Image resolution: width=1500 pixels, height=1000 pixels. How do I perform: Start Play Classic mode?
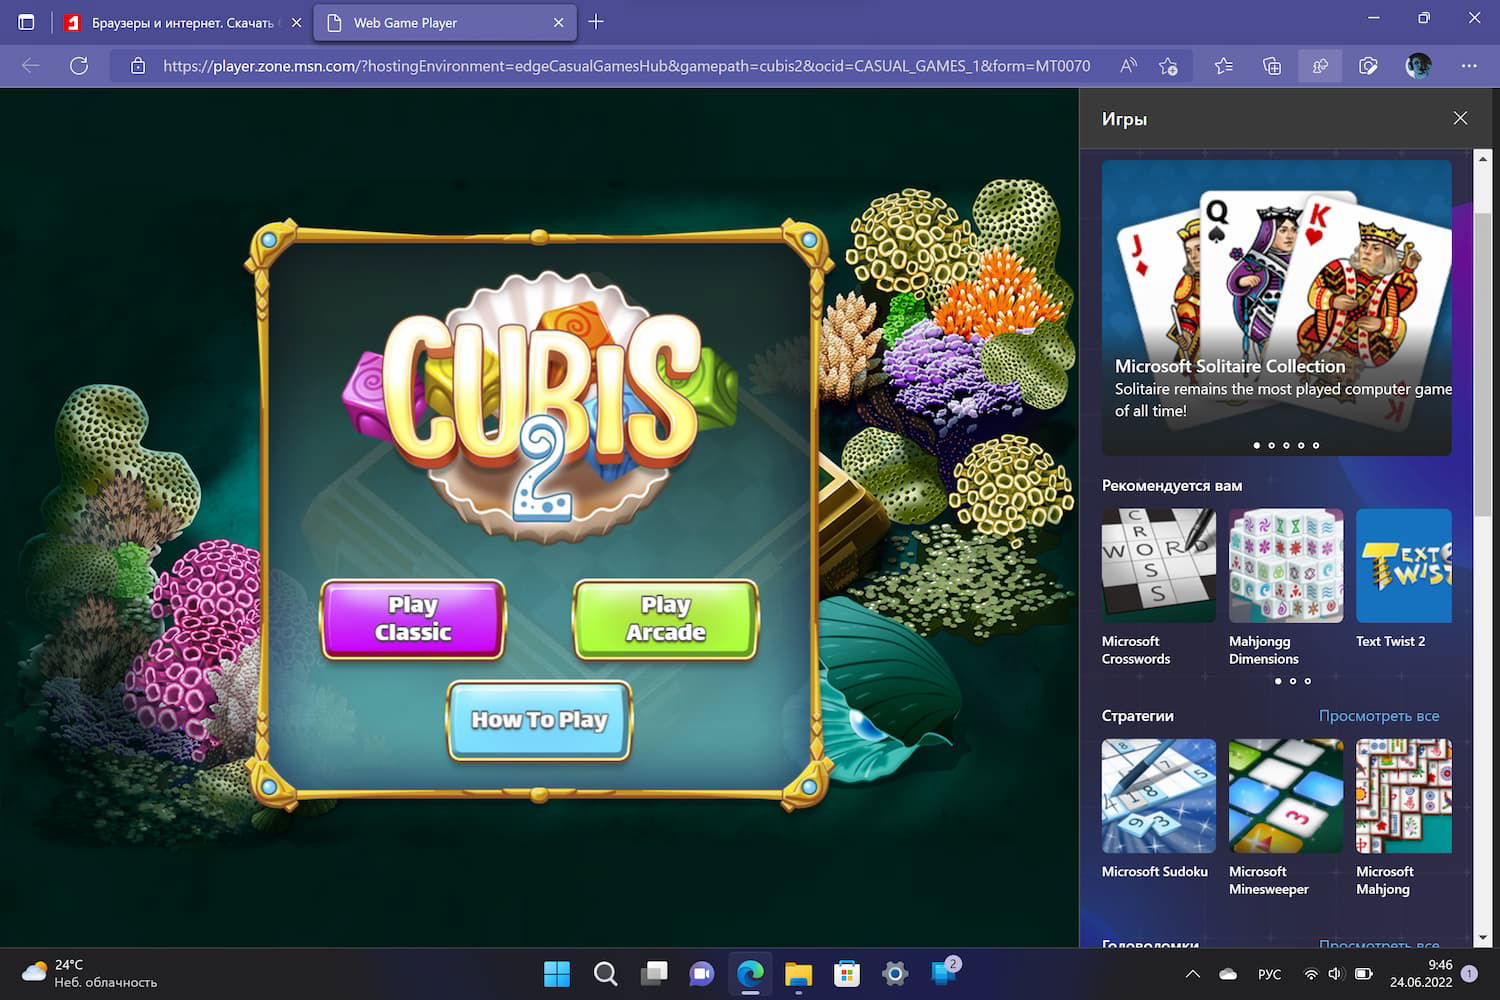tap(413, 619)
